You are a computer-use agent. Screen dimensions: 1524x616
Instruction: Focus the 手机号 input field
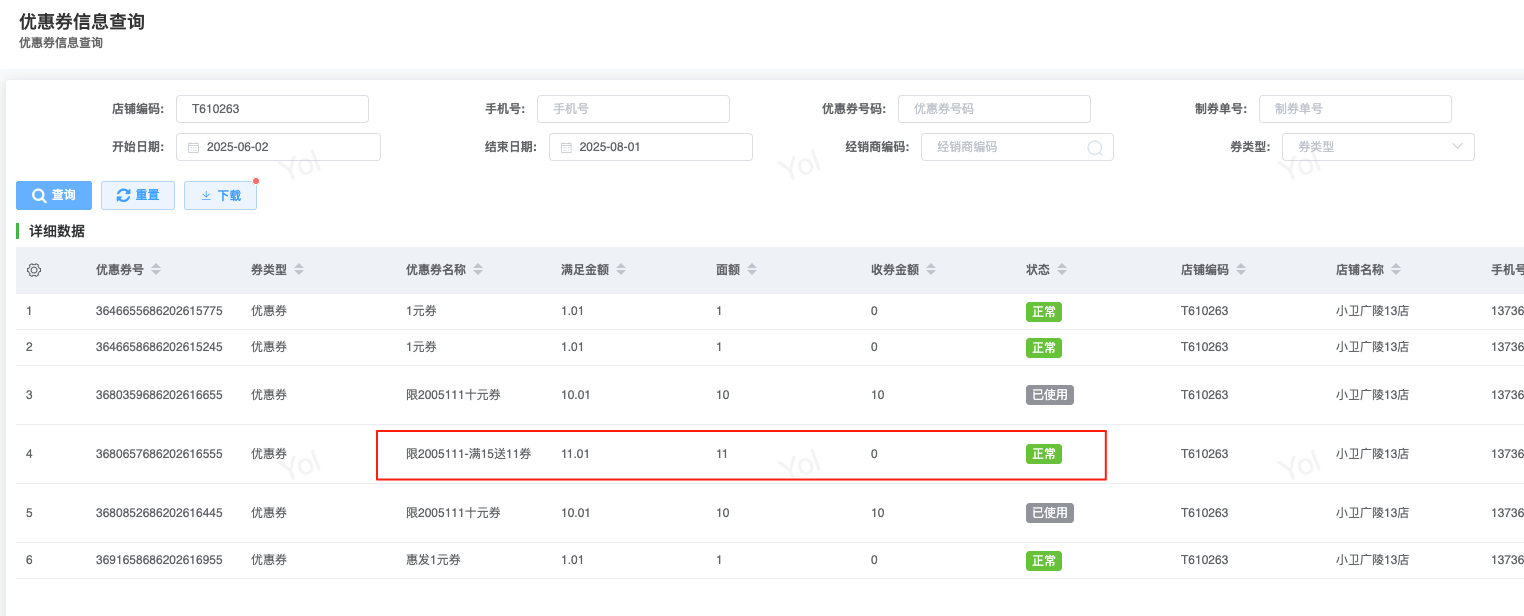point(633,109)
